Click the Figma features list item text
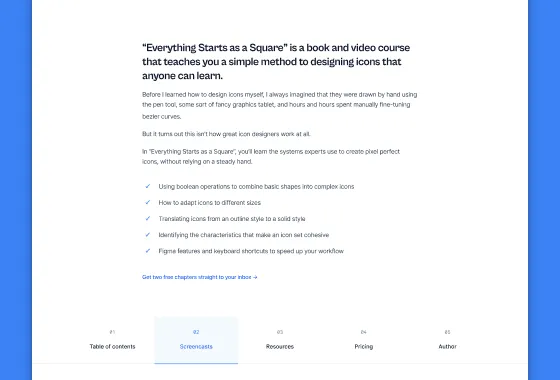The image size is (560, 380). (x=251, y=251)
